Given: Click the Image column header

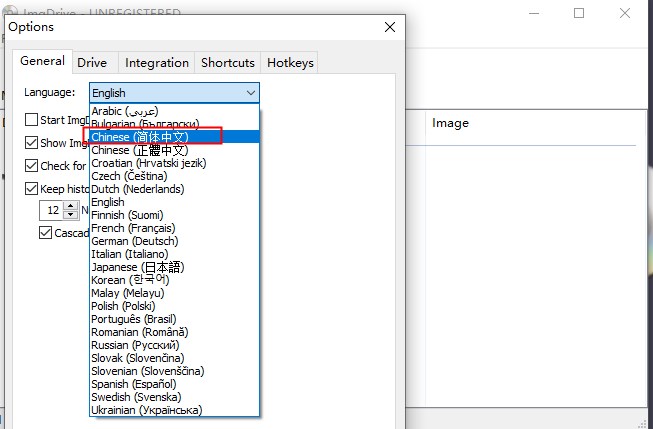Looking at the screenshot, I should point(450,123).
